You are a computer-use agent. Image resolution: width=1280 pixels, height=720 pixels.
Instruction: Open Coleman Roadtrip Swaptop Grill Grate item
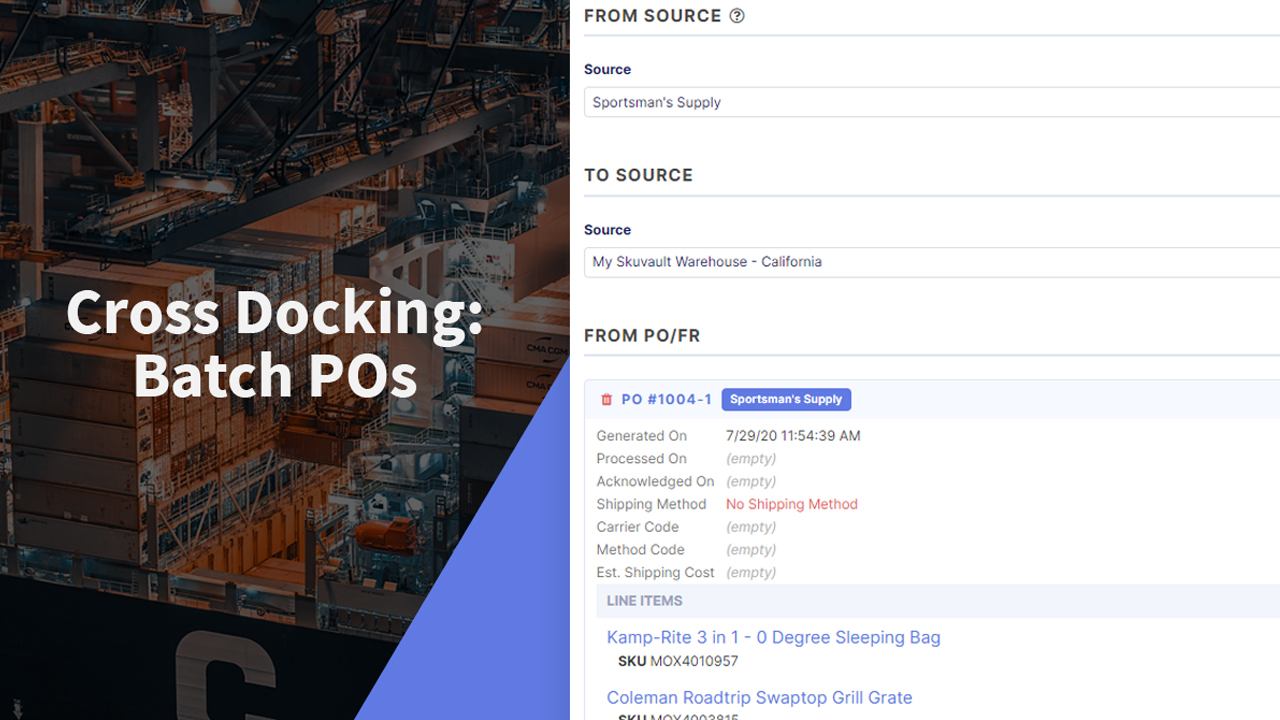click(759, 697)
